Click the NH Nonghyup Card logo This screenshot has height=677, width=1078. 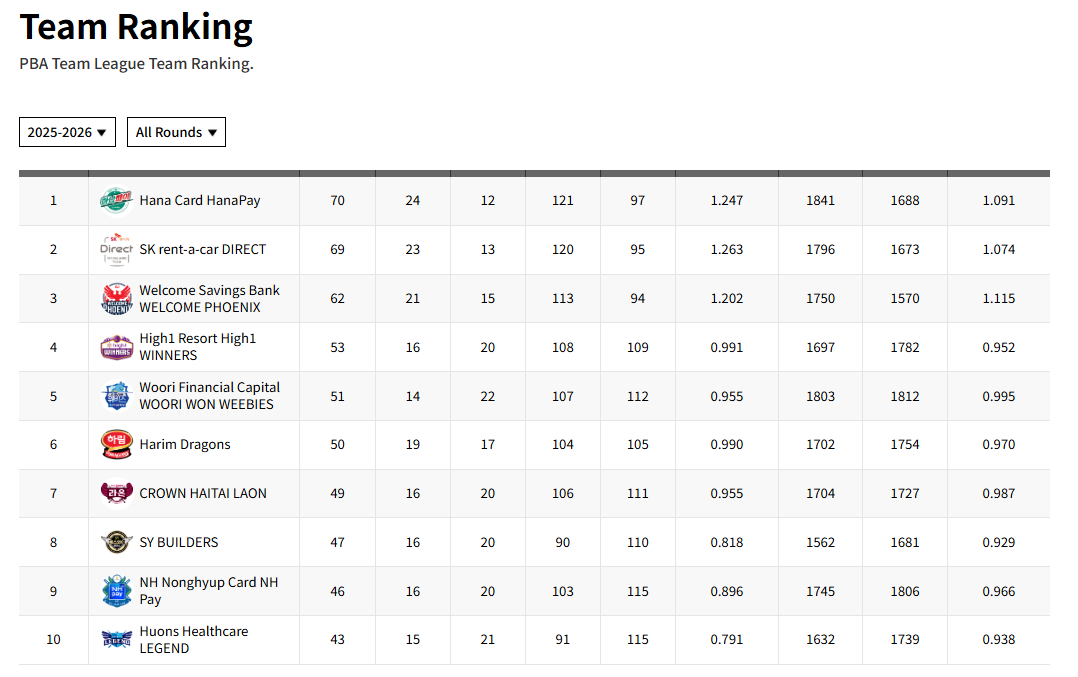[x=116, y=591]
